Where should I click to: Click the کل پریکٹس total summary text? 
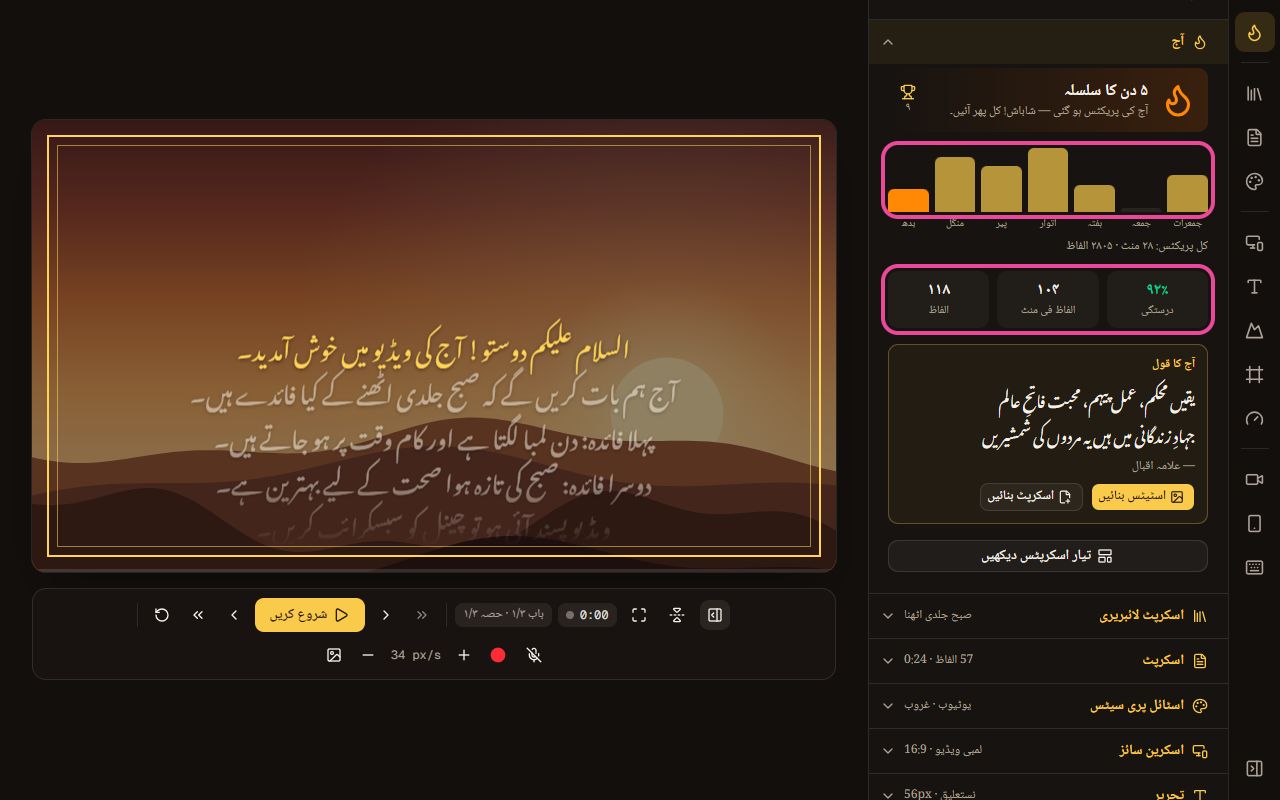tap(1136, 246)
